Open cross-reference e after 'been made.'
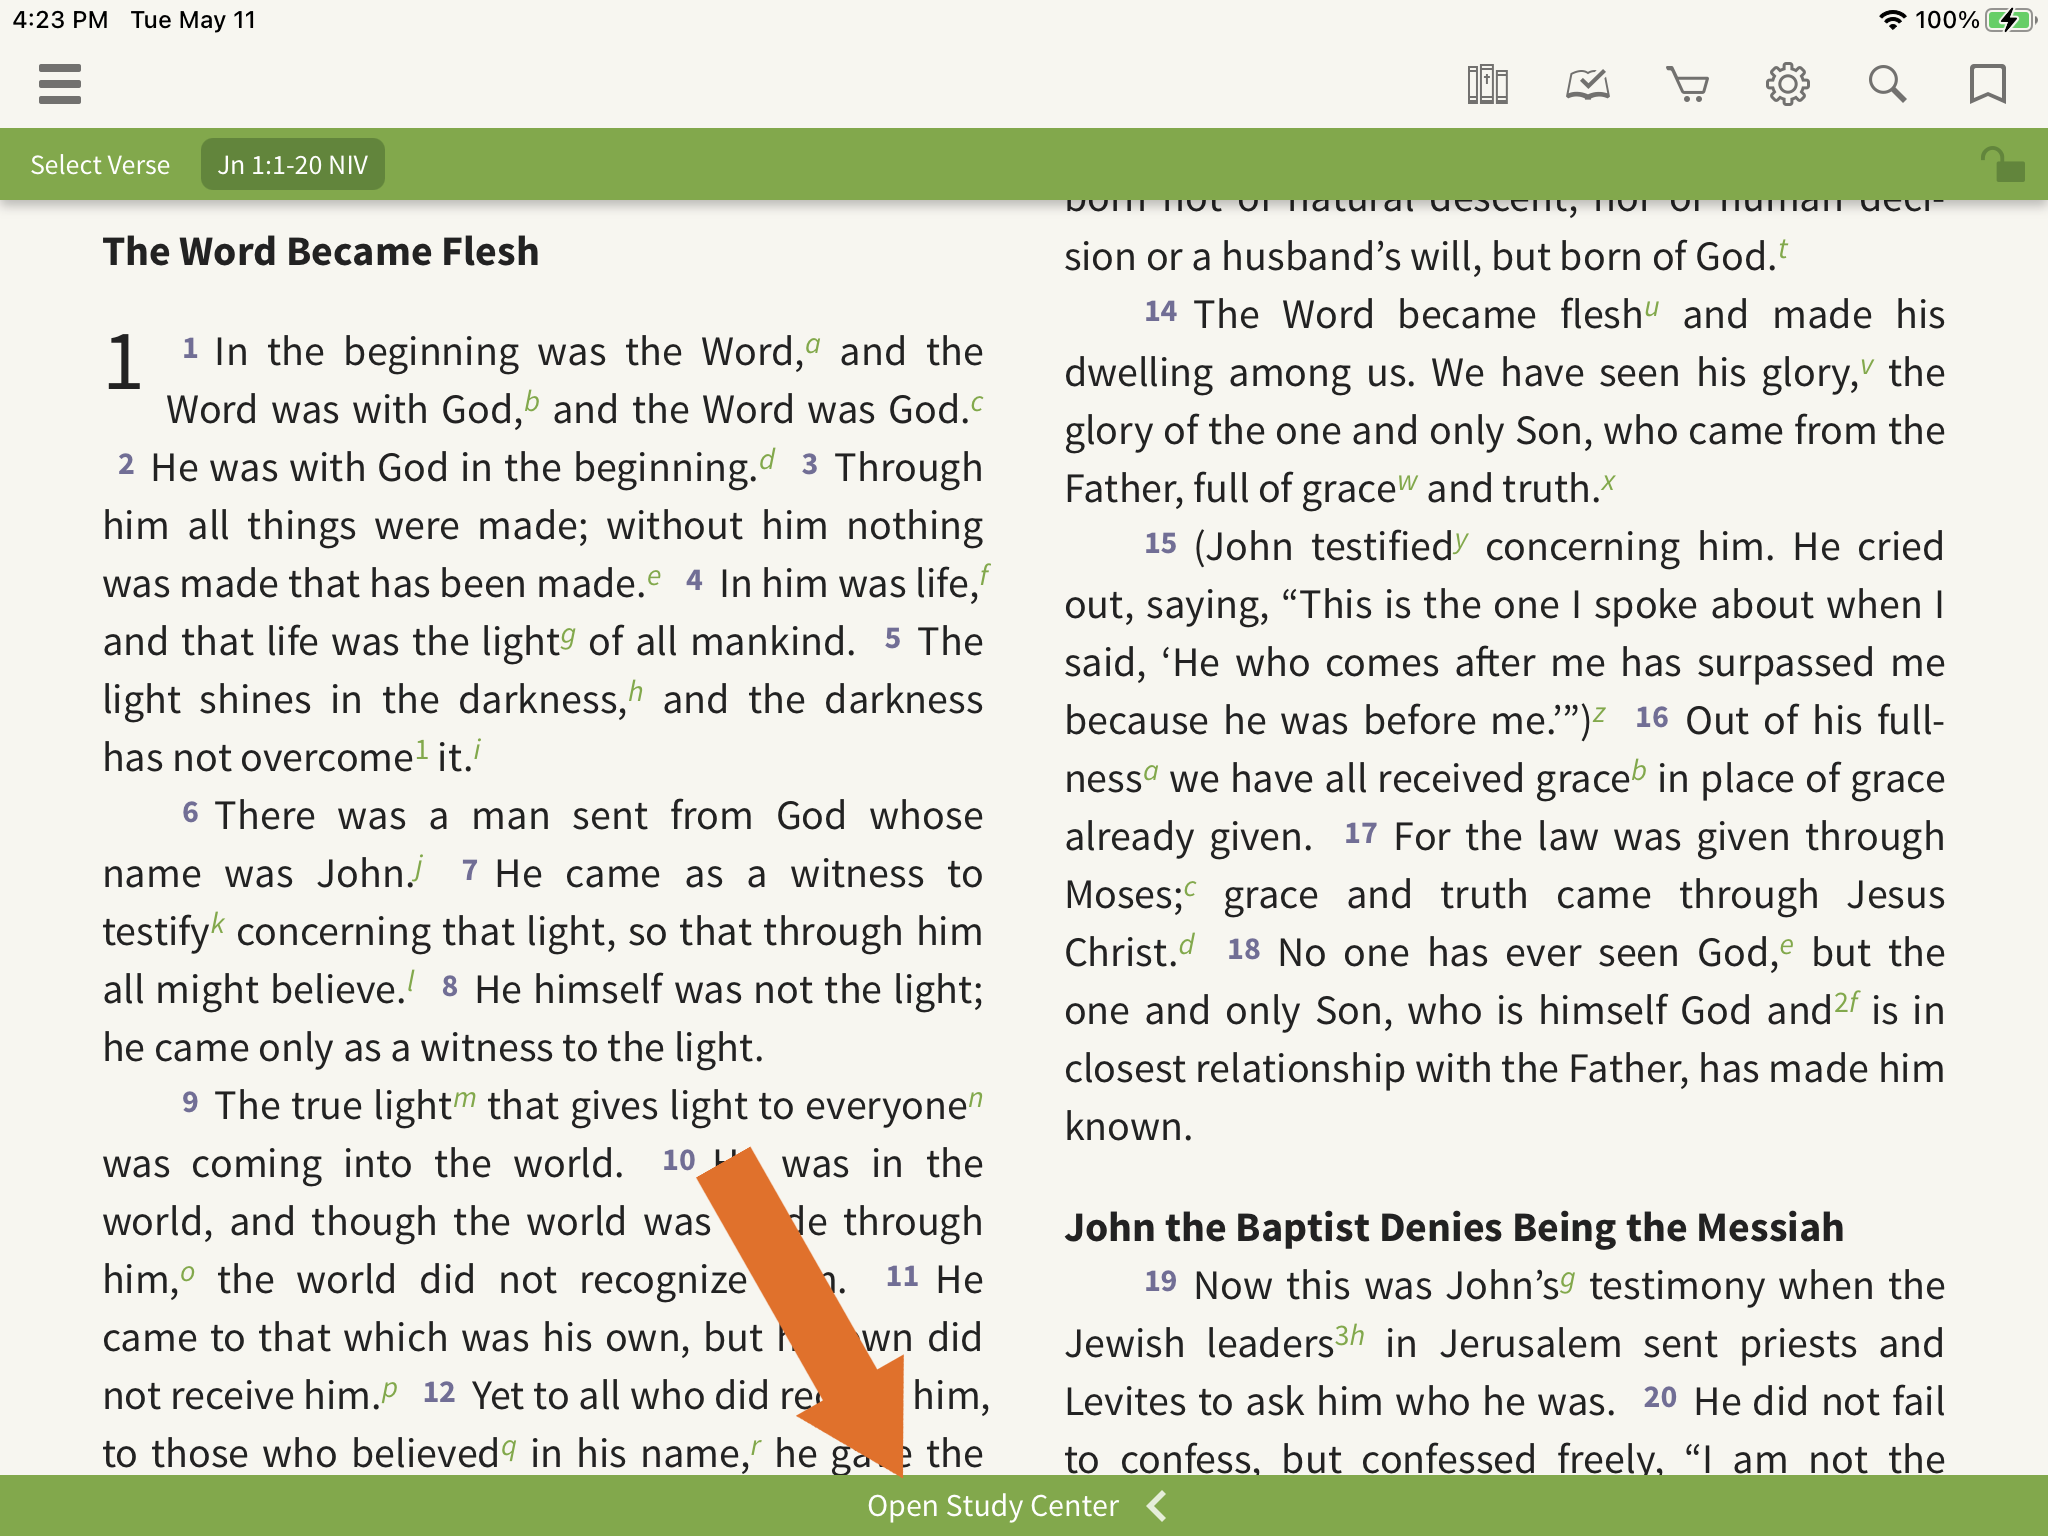Screen dimensions: 2048x1536 (654, 577)
